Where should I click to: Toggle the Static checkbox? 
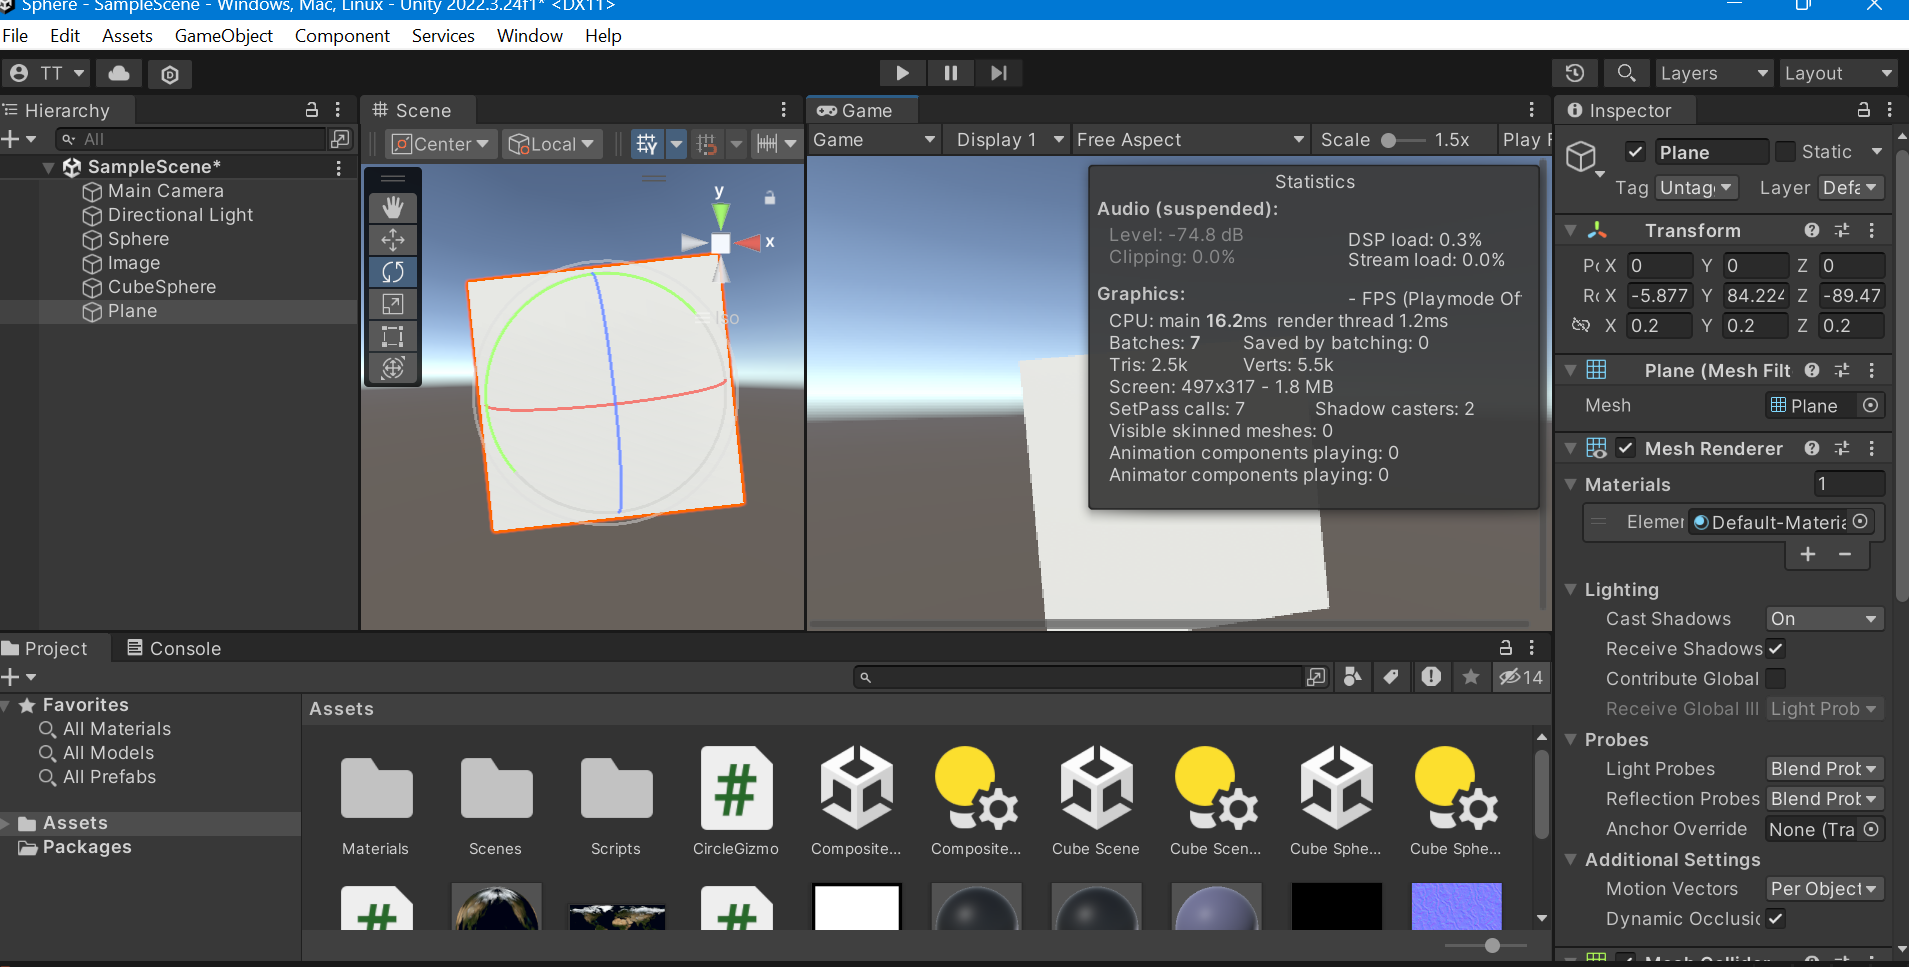pyautogui.click(x=1785, y=152)
